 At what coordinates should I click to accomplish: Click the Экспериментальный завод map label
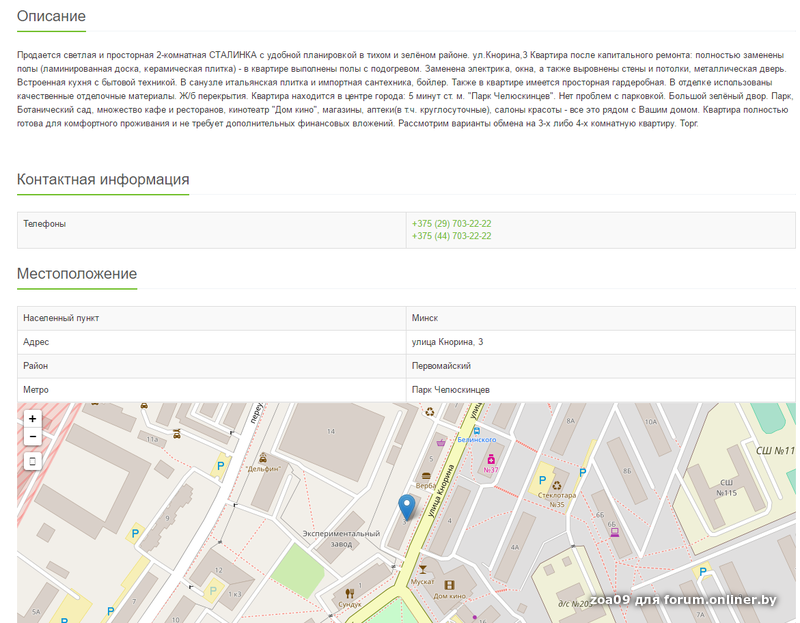coord(341,539)
